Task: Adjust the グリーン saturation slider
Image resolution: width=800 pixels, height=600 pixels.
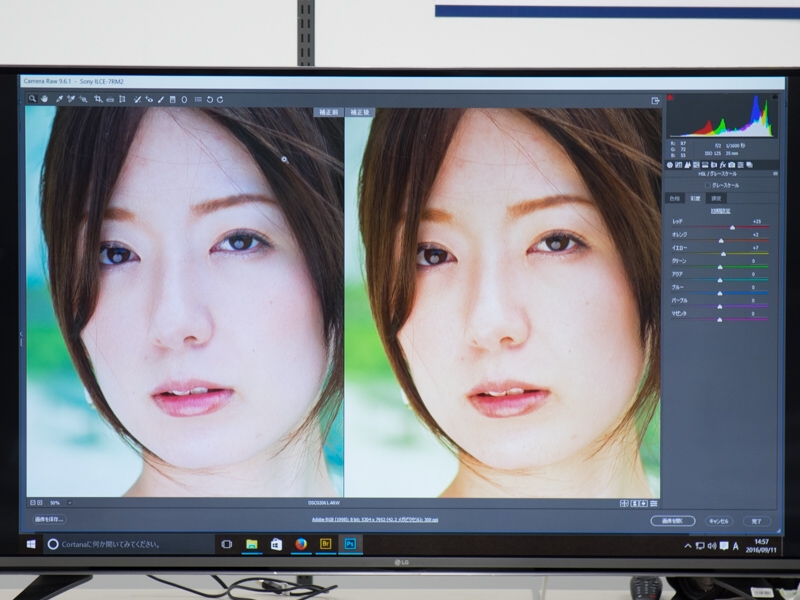Action: [x=720, y=267]
